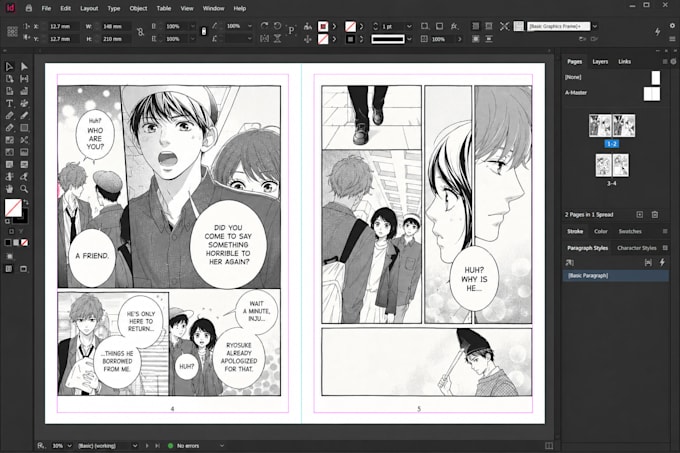The image size is (680, 453).
Task: Click the X position input field
Action: [62, 26]
